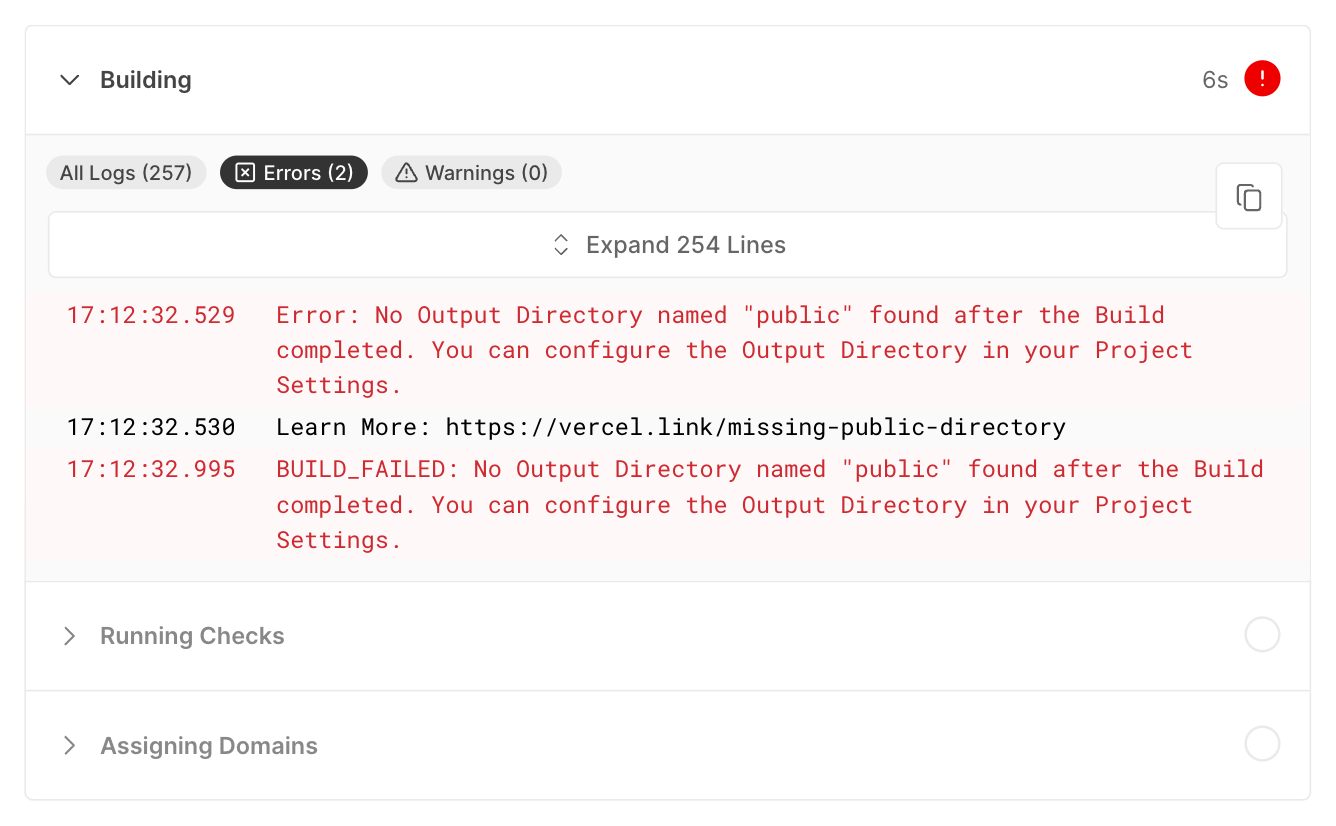Click the Running Checks status circle
This screenshot has height=826, width=1336.
point(1262,635)
